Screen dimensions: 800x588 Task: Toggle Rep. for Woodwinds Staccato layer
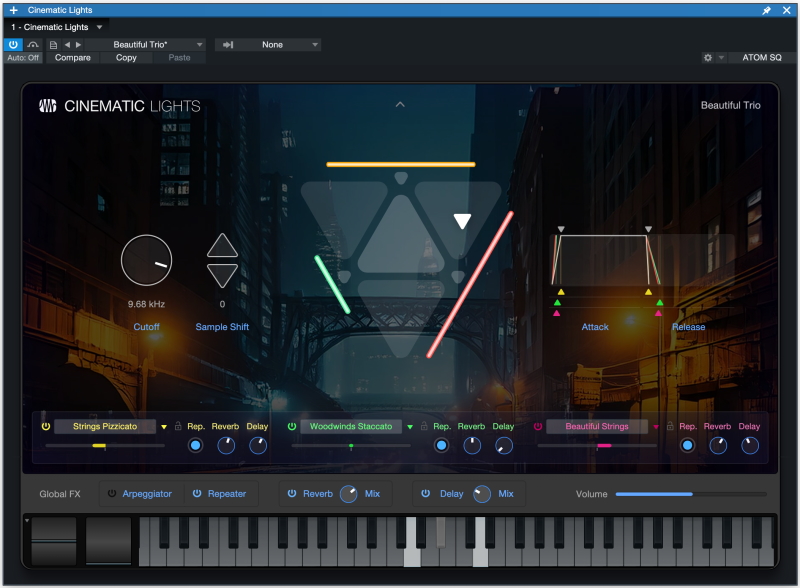441,446
